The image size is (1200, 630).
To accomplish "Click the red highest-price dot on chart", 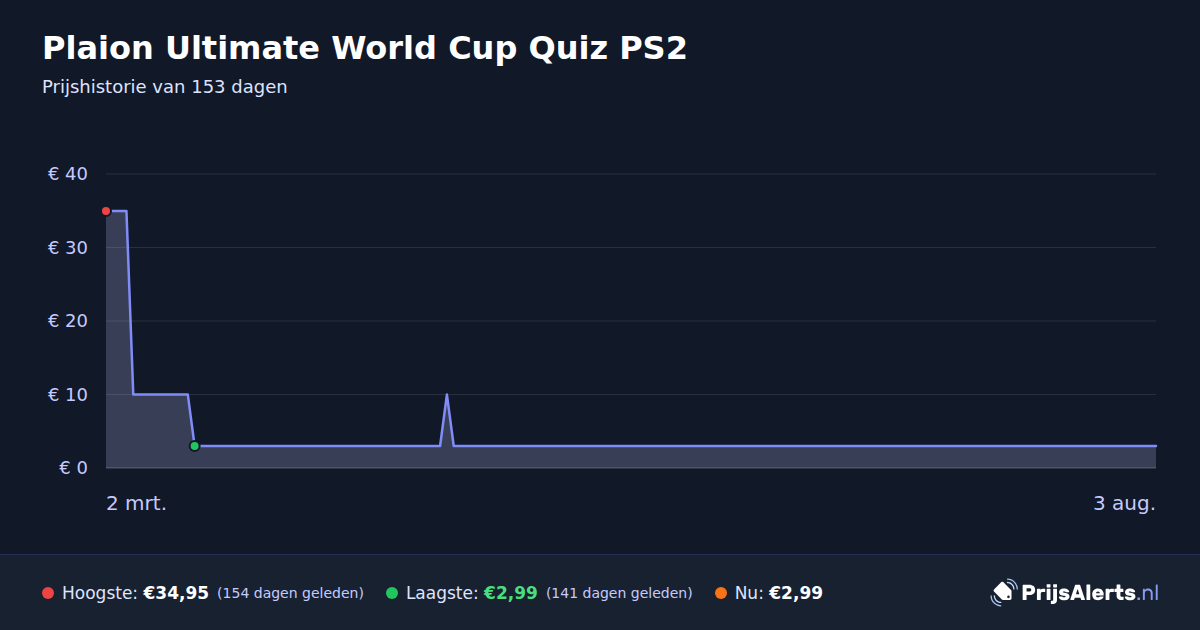I will (106, 211).
